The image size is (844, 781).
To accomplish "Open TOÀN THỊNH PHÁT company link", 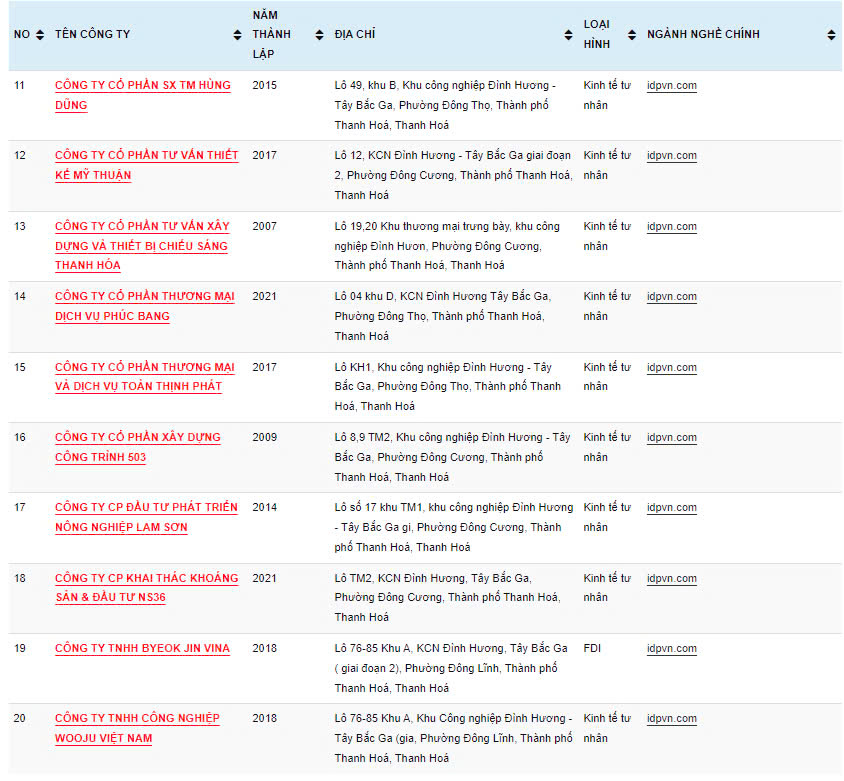I will [x=144, y=377].
